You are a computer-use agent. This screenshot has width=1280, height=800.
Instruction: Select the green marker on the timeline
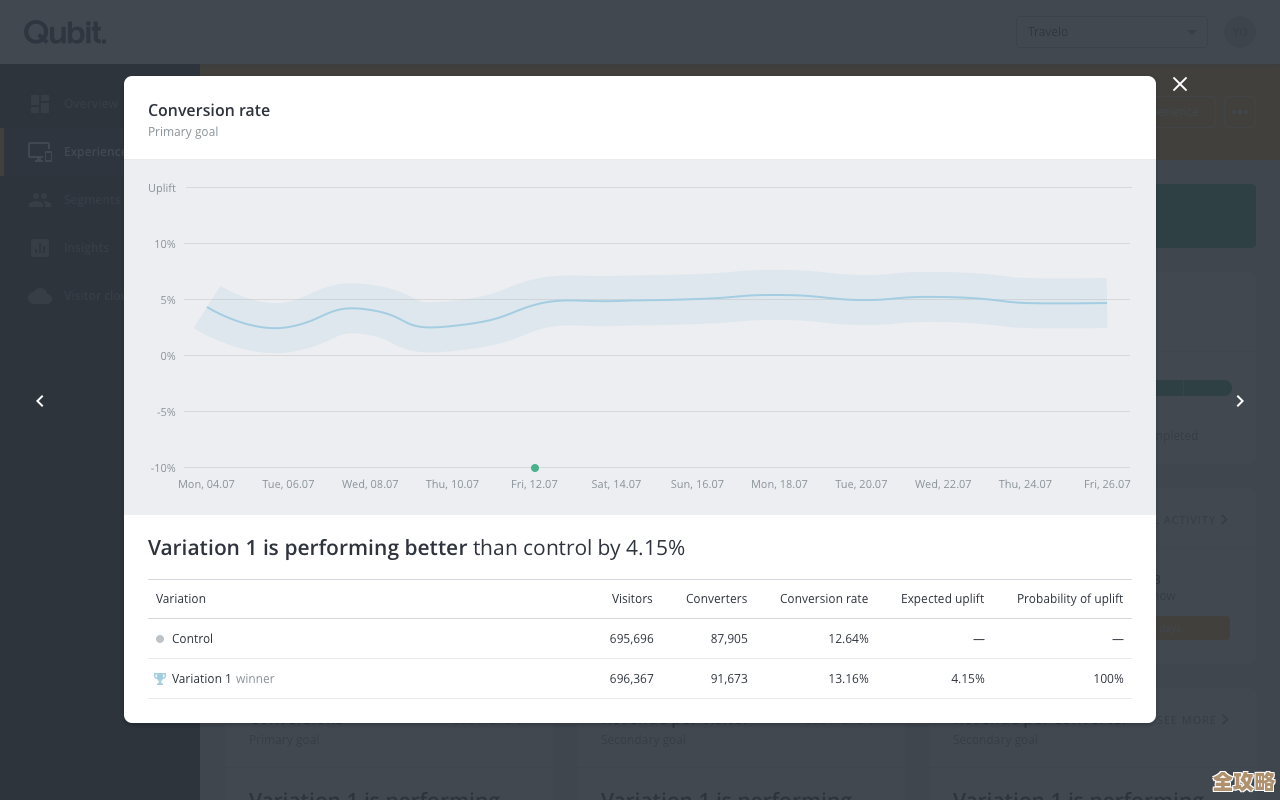click(535, 468)
